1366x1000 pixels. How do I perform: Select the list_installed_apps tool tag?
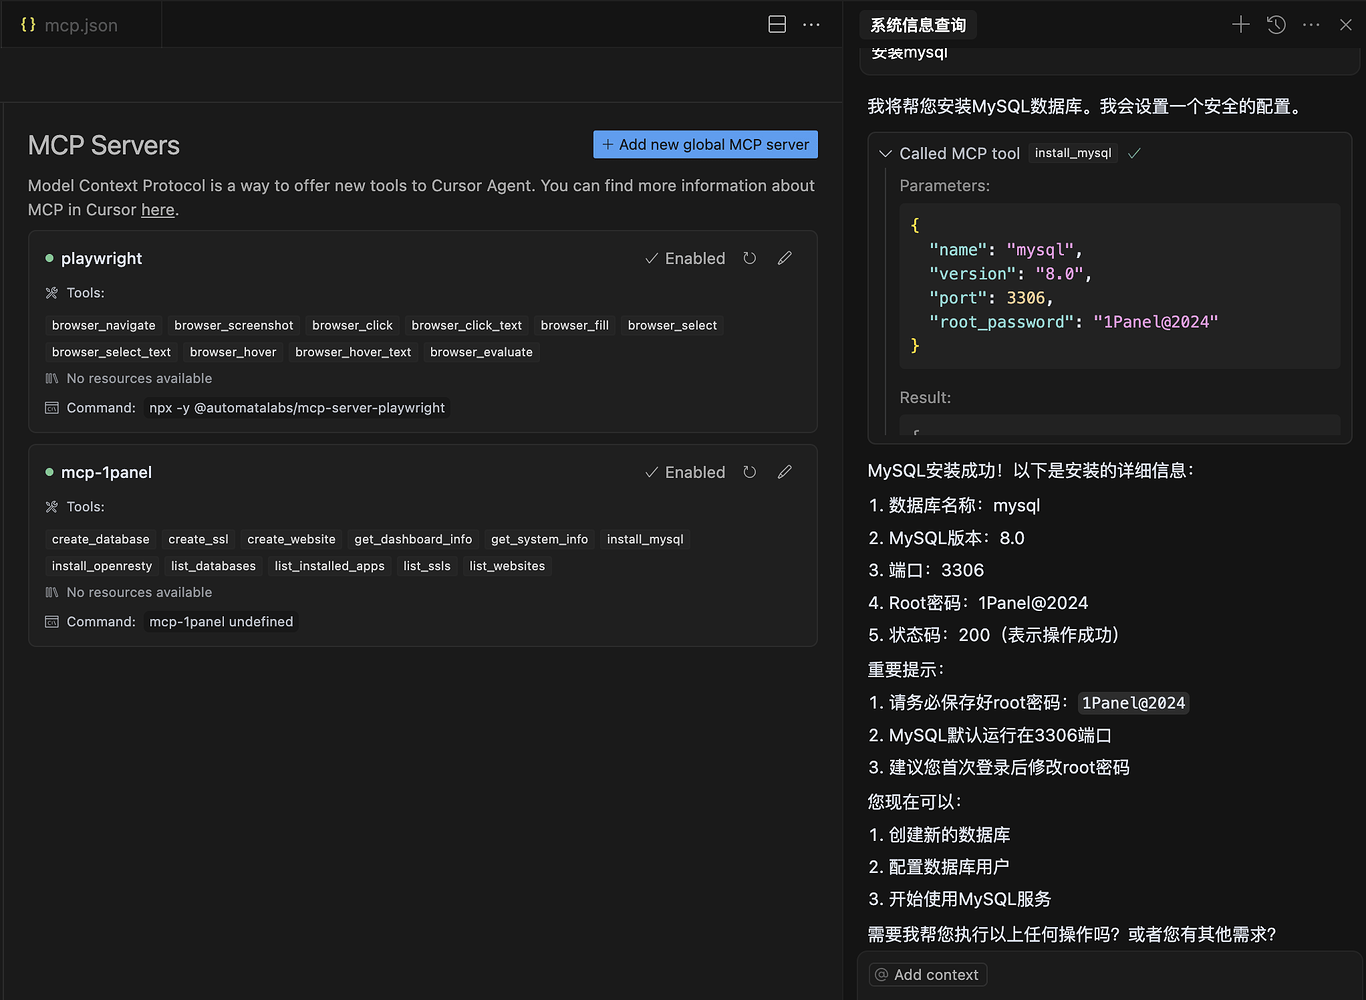pyautogui.click(x=329, y=566)
